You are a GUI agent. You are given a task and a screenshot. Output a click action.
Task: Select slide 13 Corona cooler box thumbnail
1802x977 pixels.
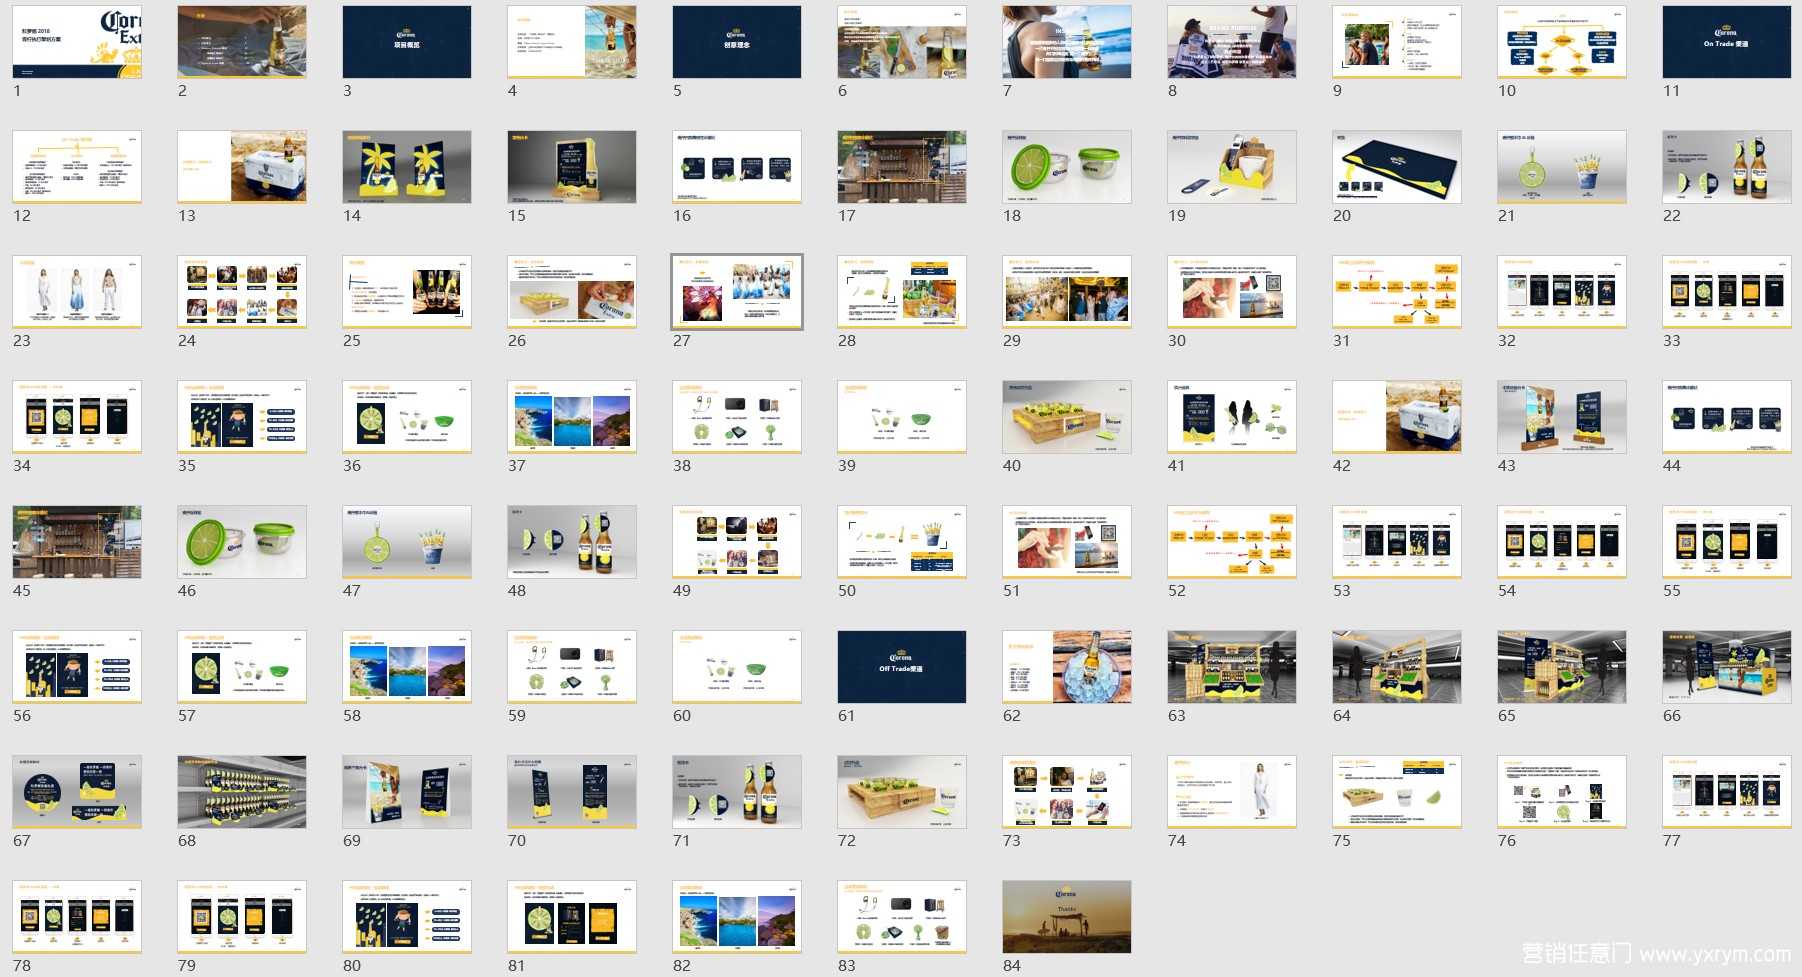click(242, 167)
